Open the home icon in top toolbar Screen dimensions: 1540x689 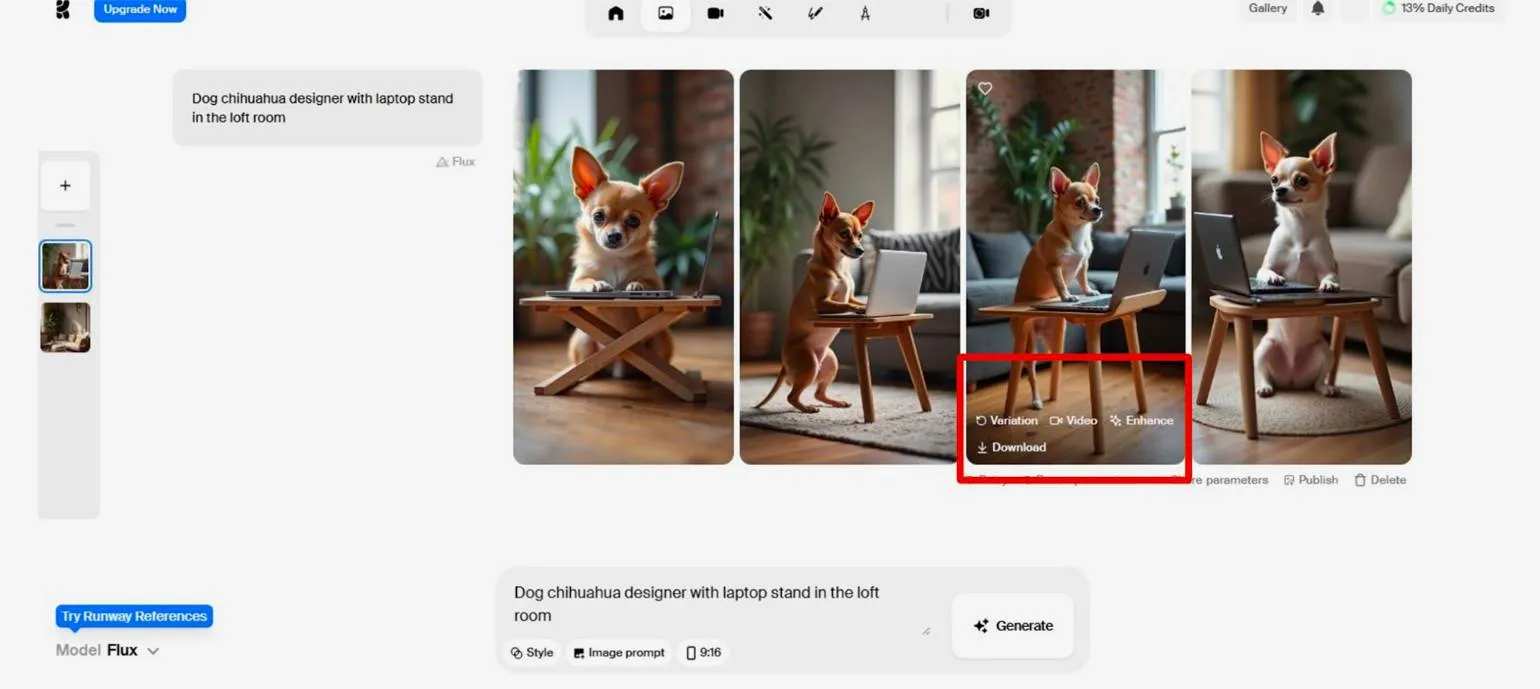point(616,14)
